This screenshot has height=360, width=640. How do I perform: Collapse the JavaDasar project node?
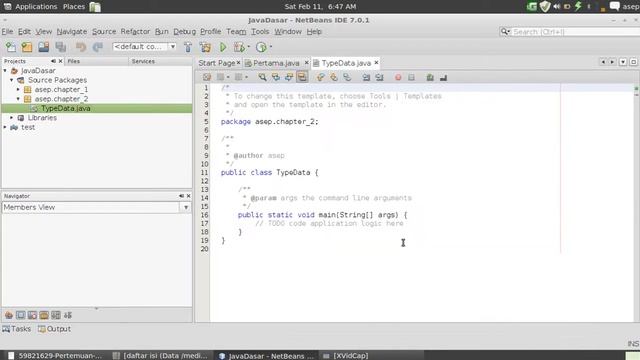click(5, 71)
